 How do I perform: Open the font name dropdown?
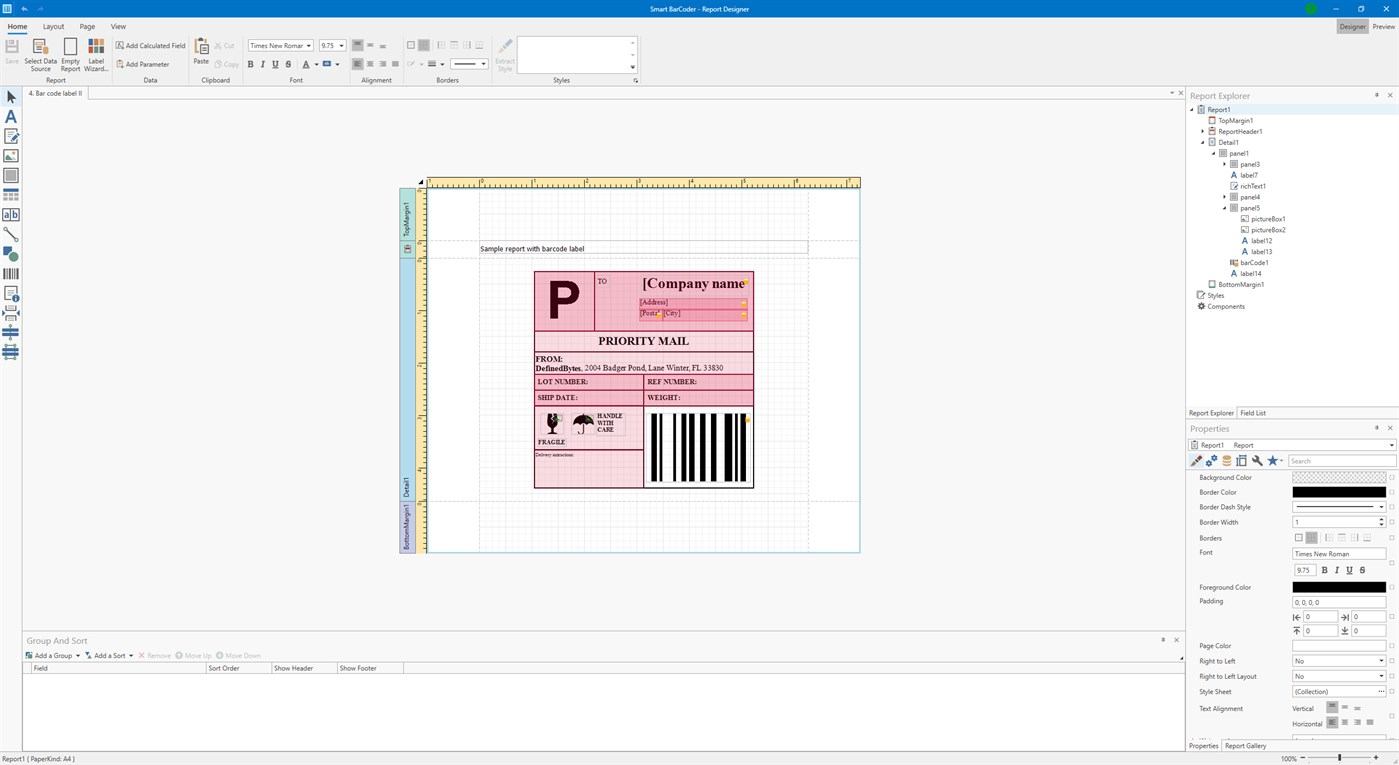tap(310, 45)
